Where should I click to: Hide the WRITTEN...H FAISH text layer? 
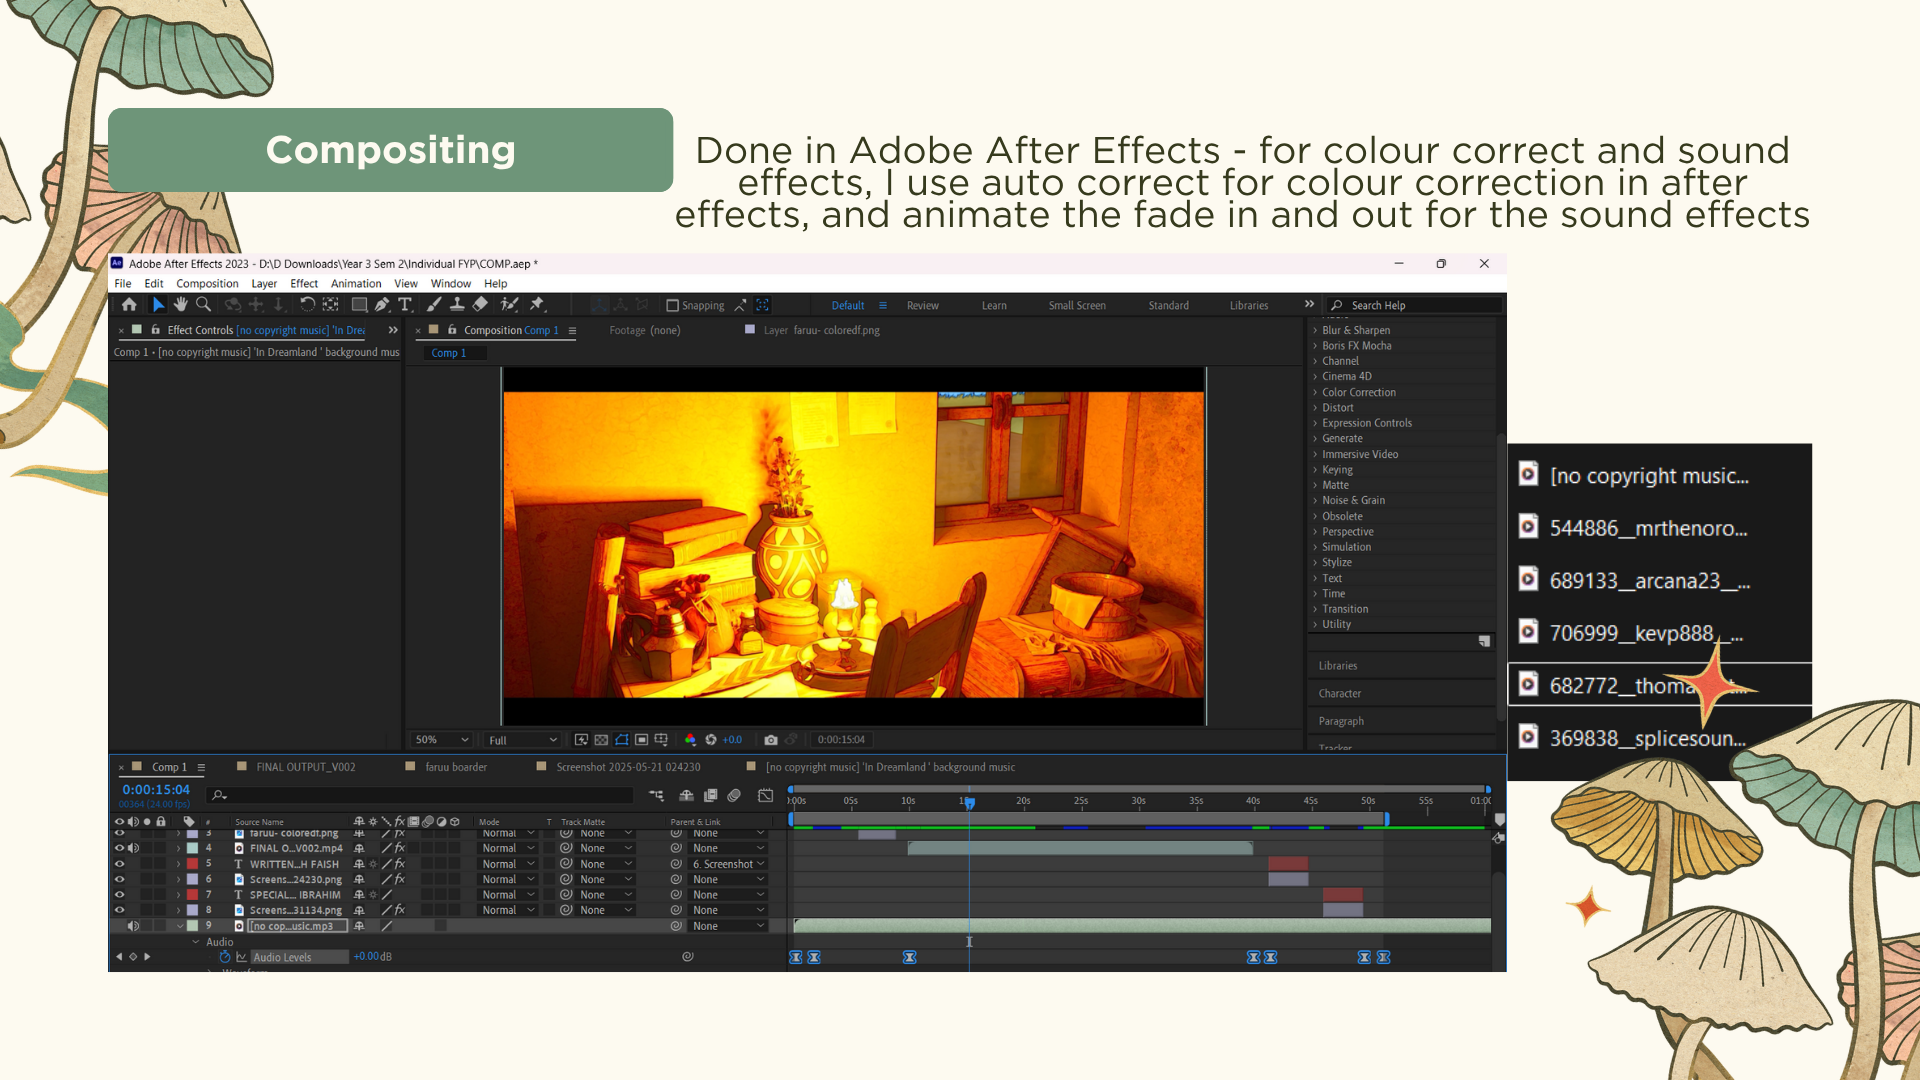click(x=120, y=864)
